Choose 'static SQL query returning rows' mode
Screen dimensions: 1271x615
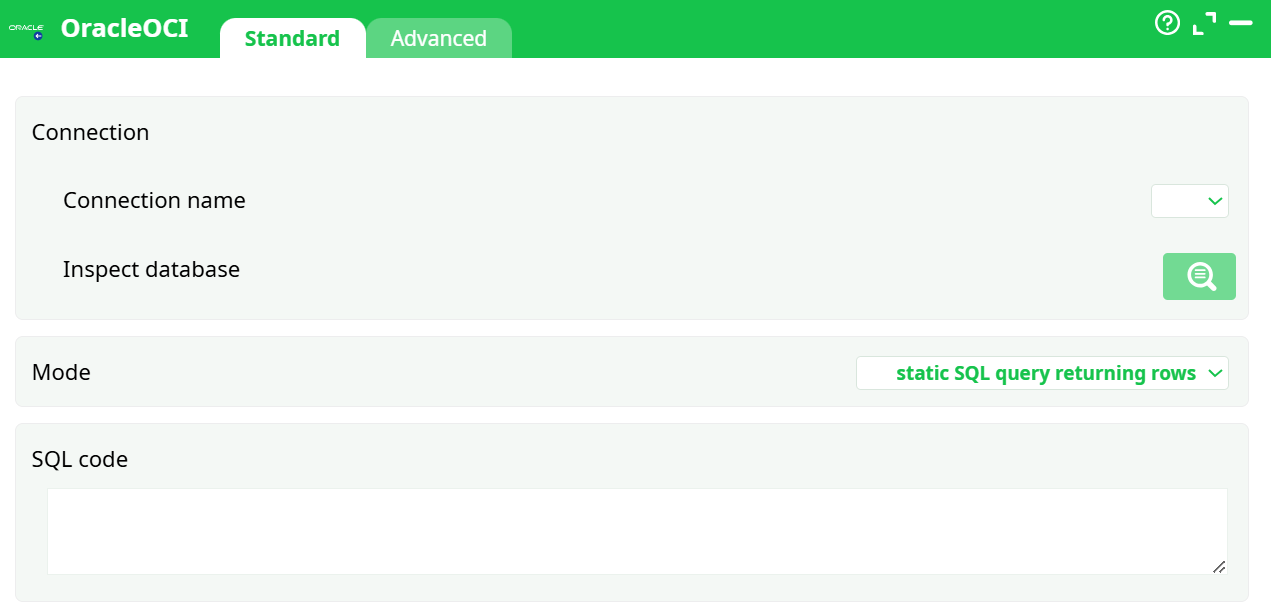point(1042,372)
